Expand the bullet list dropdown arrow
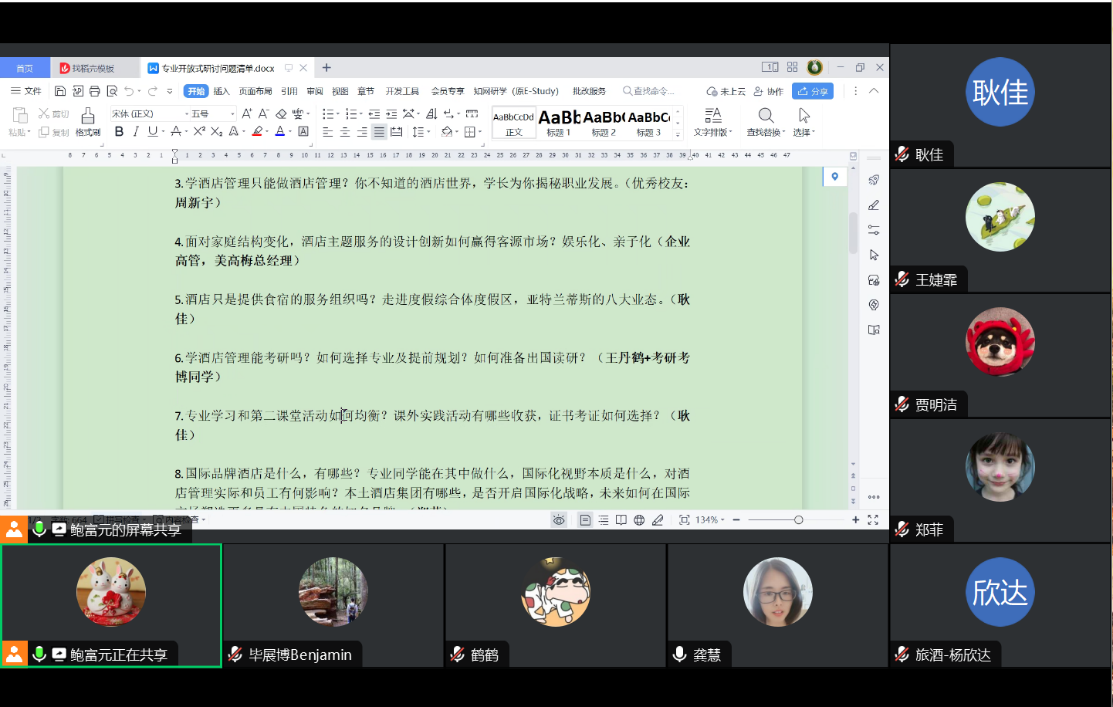 pyautogui.click(x=337, y=114)
